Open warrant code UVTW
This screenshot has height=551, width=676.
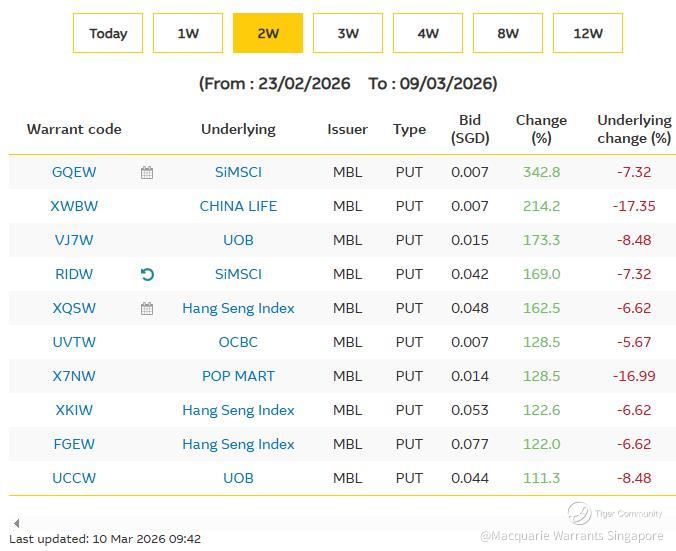(x=74, y=342)
